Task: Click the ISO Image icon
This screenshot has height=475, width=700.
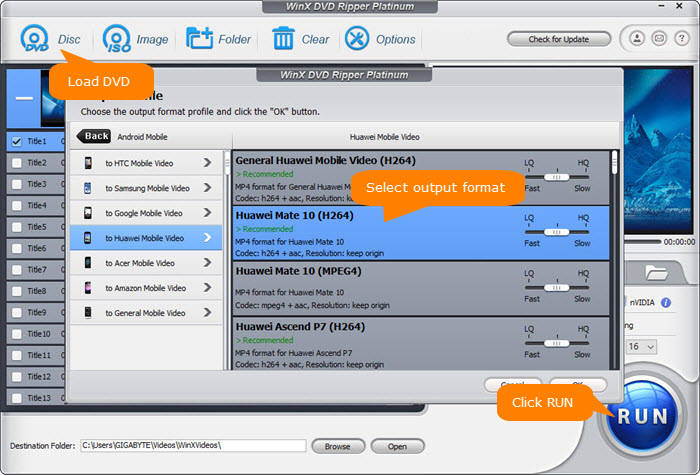Action: [117, 38]
